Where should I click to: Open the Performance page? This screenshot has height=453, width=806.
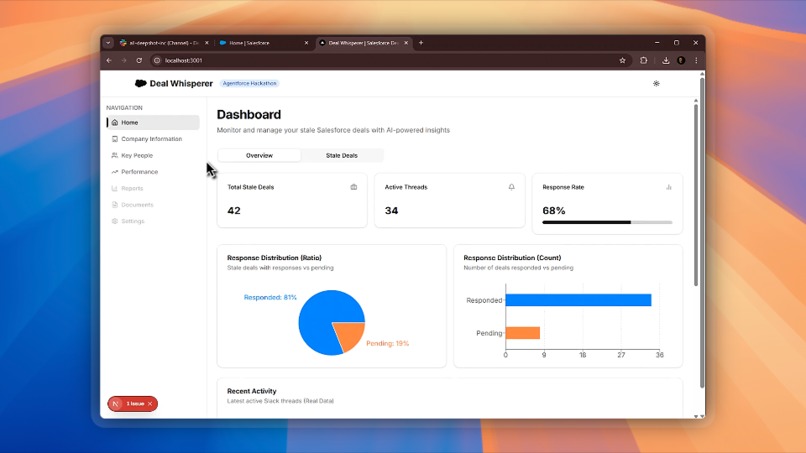point(153,172)
